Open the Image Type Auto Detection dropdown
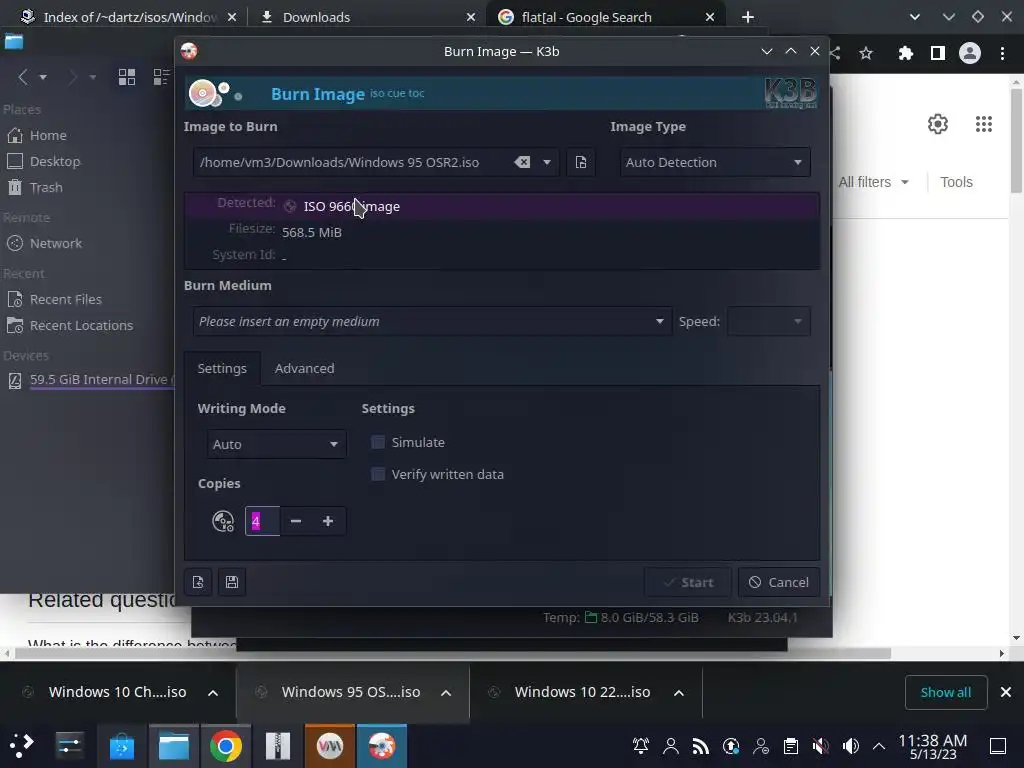The height and width of the screenshot is (768, 1024). (x=715, y=162)
